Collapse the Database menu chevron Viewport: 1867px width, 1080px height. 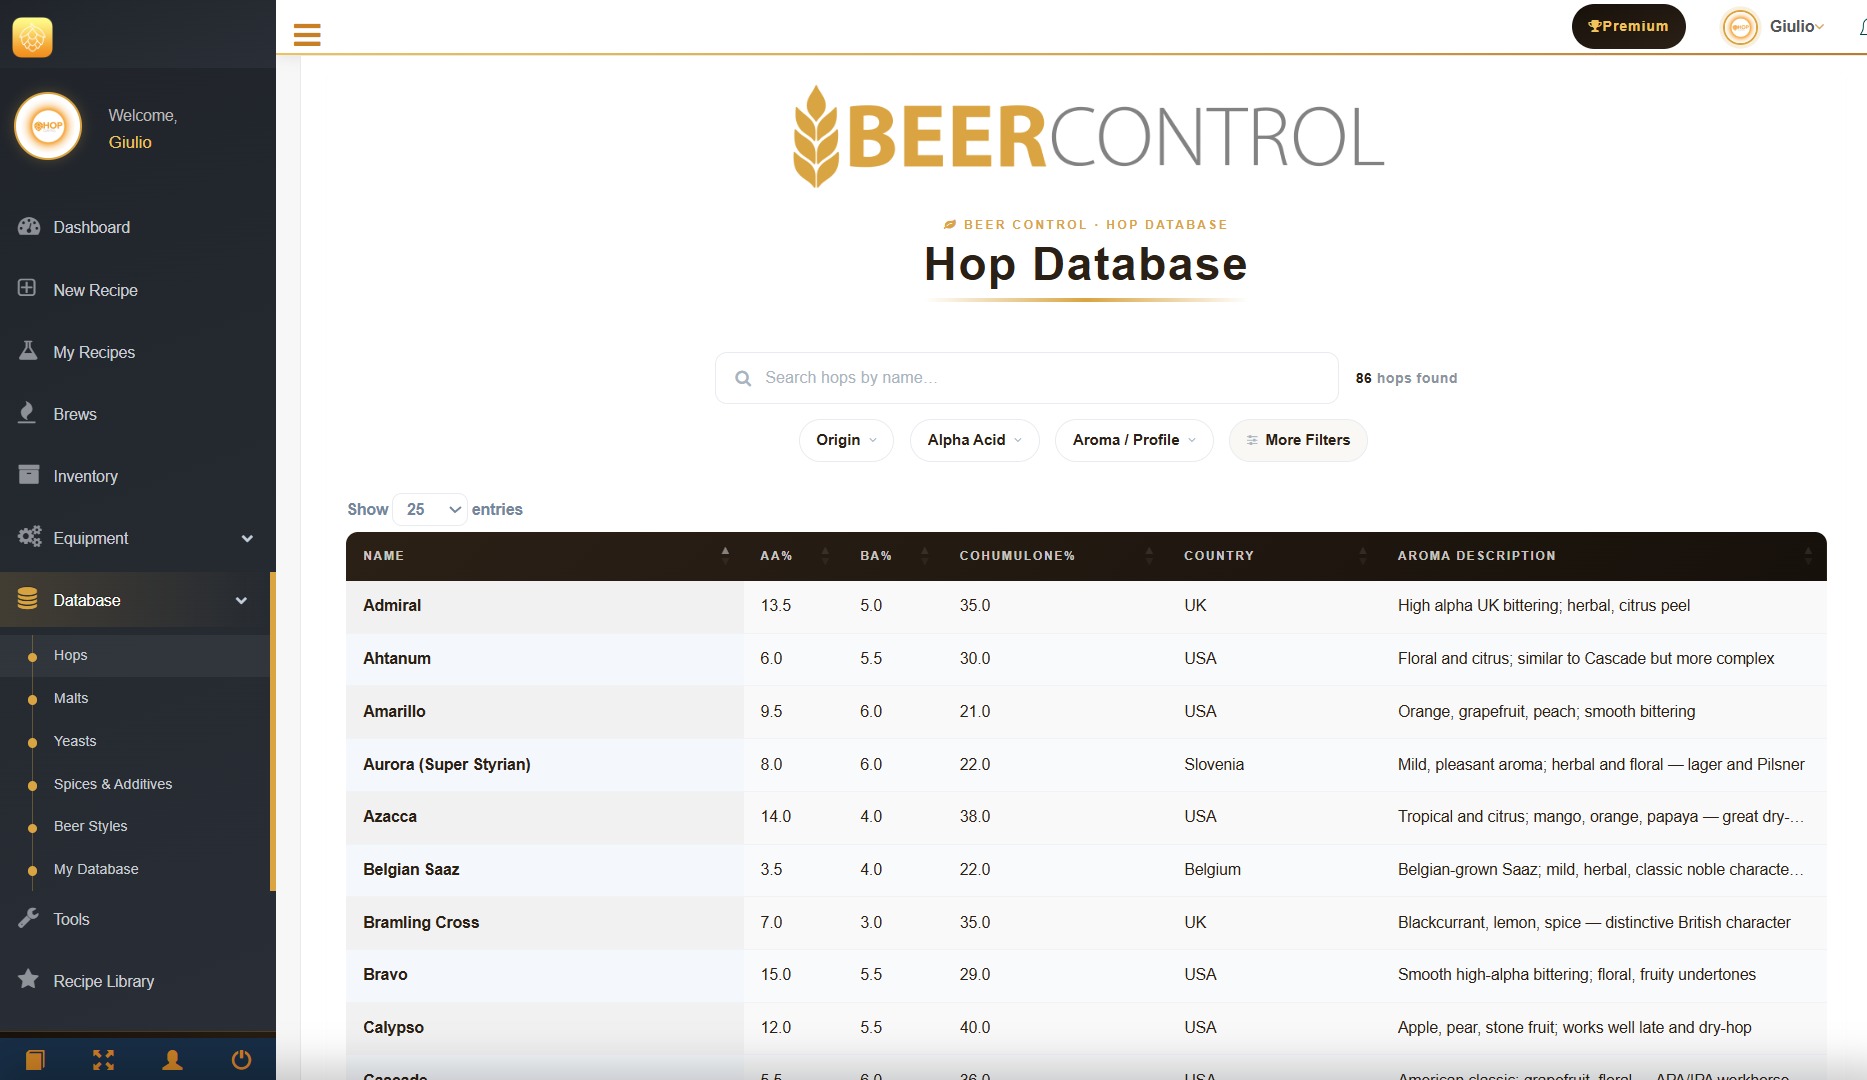[241, 600]
